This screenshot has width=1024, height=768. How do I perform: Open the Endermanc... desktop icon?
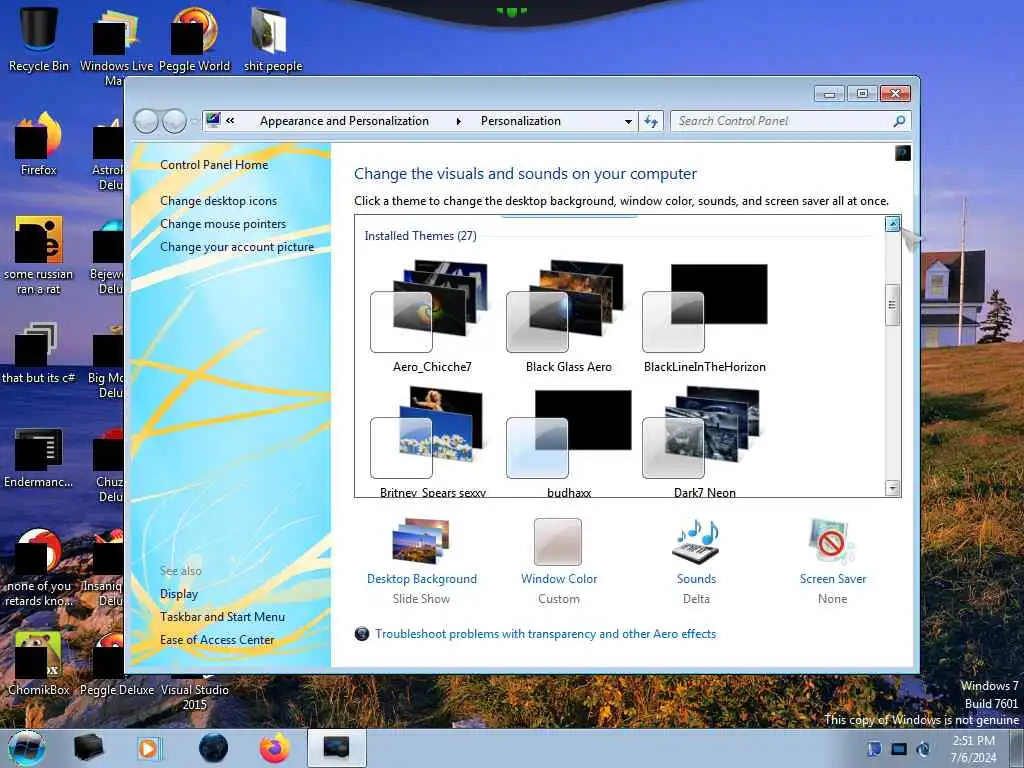click(39, 457)
